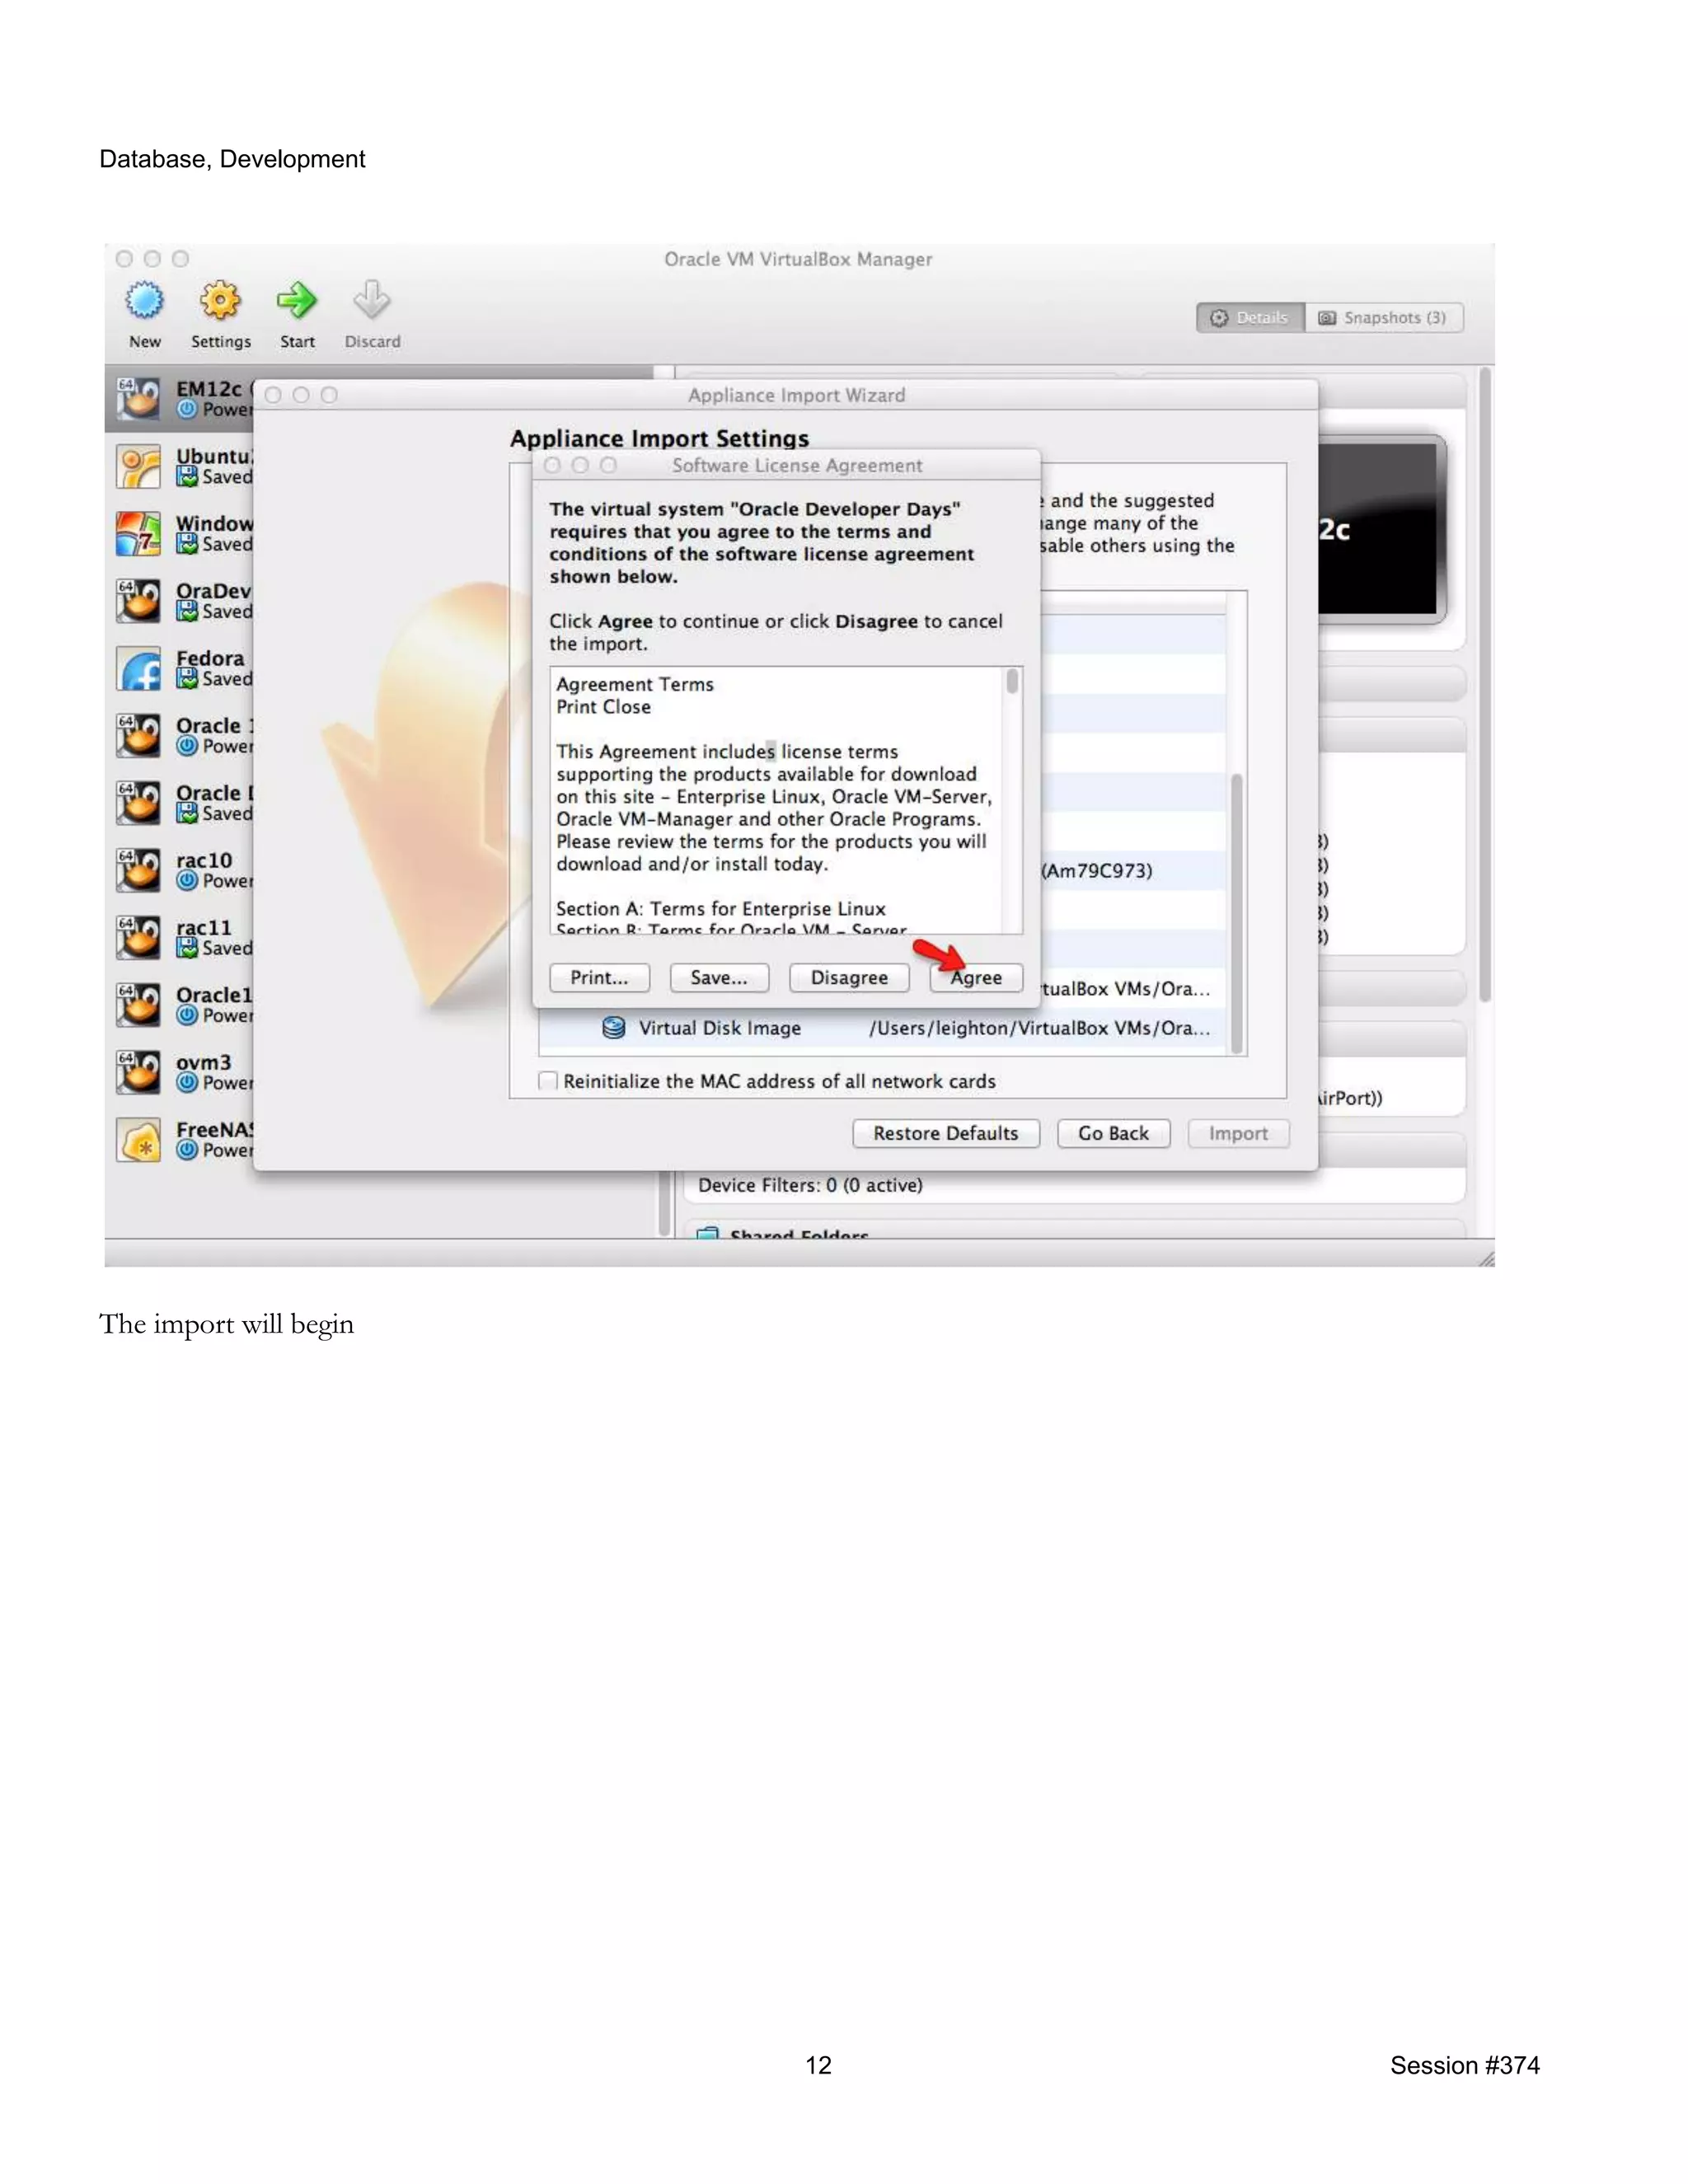
Task: Click Fedora's Saved state icon
Action: tap(187, 679)
